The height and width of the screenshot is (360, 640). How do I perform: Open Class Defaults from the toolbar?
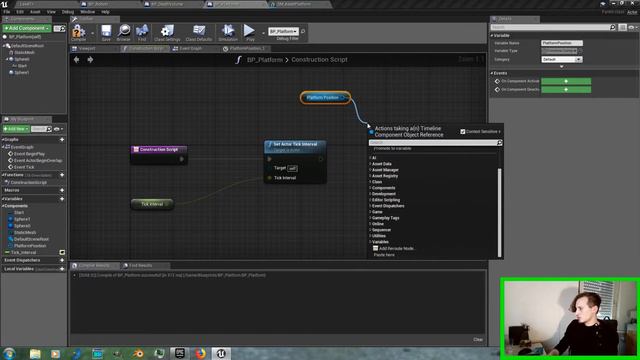[x=199, y=32]
